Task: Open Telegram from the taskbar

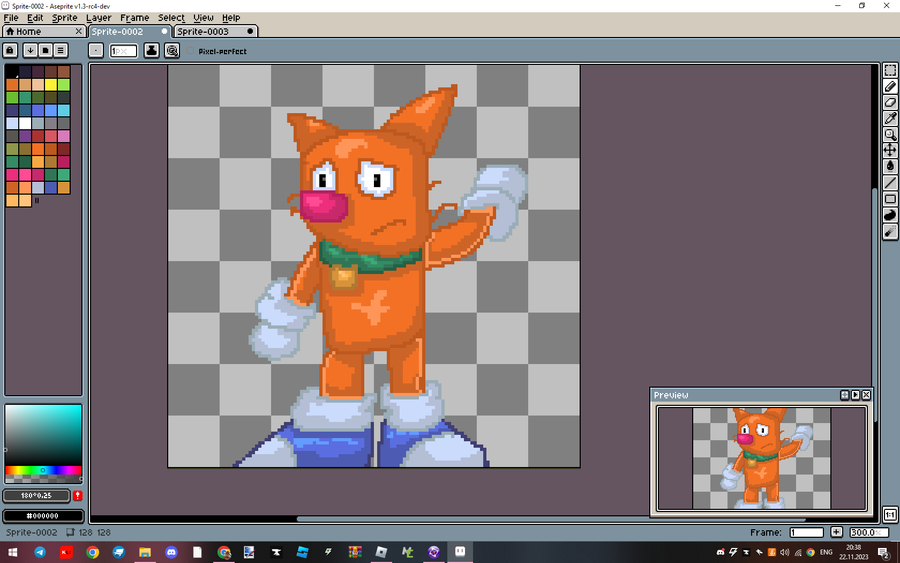Action: point(40,552)
